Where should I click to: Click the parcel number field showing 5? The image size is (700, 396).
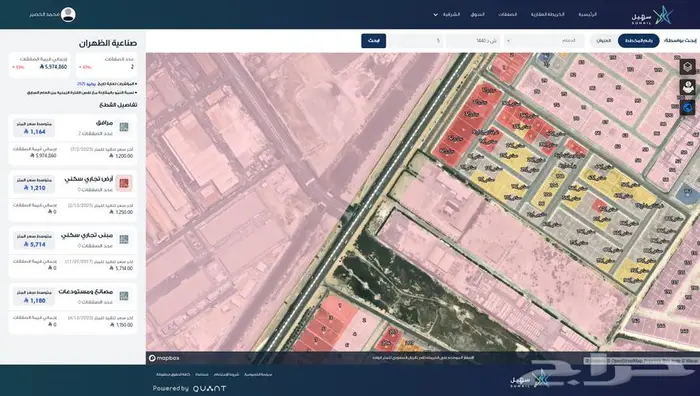click(x=416, y=41)
